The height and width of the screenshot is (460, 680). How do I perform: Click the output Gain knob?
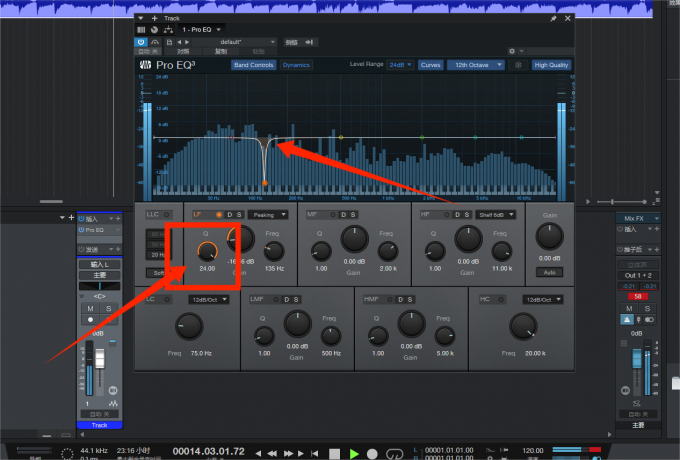click(549, 237)
